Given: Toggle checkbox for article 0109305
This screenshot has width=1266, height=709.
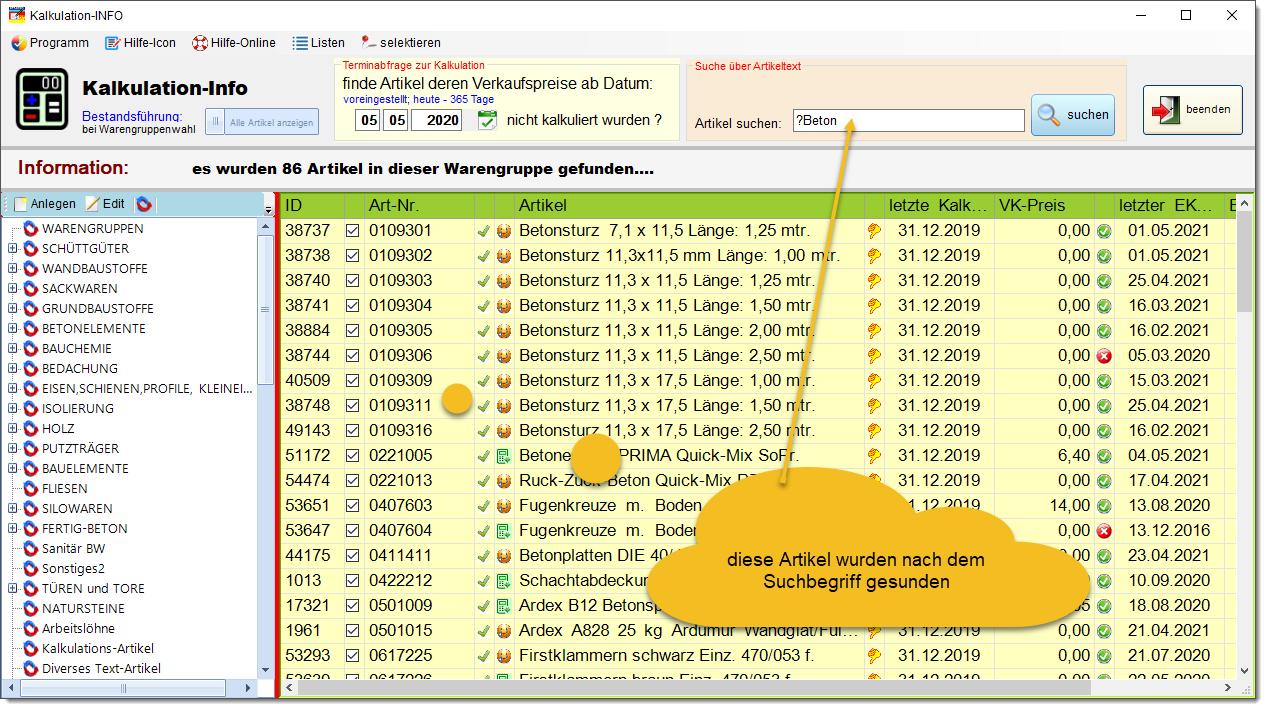Looking at the screenshot, I should tap(353, 331).
